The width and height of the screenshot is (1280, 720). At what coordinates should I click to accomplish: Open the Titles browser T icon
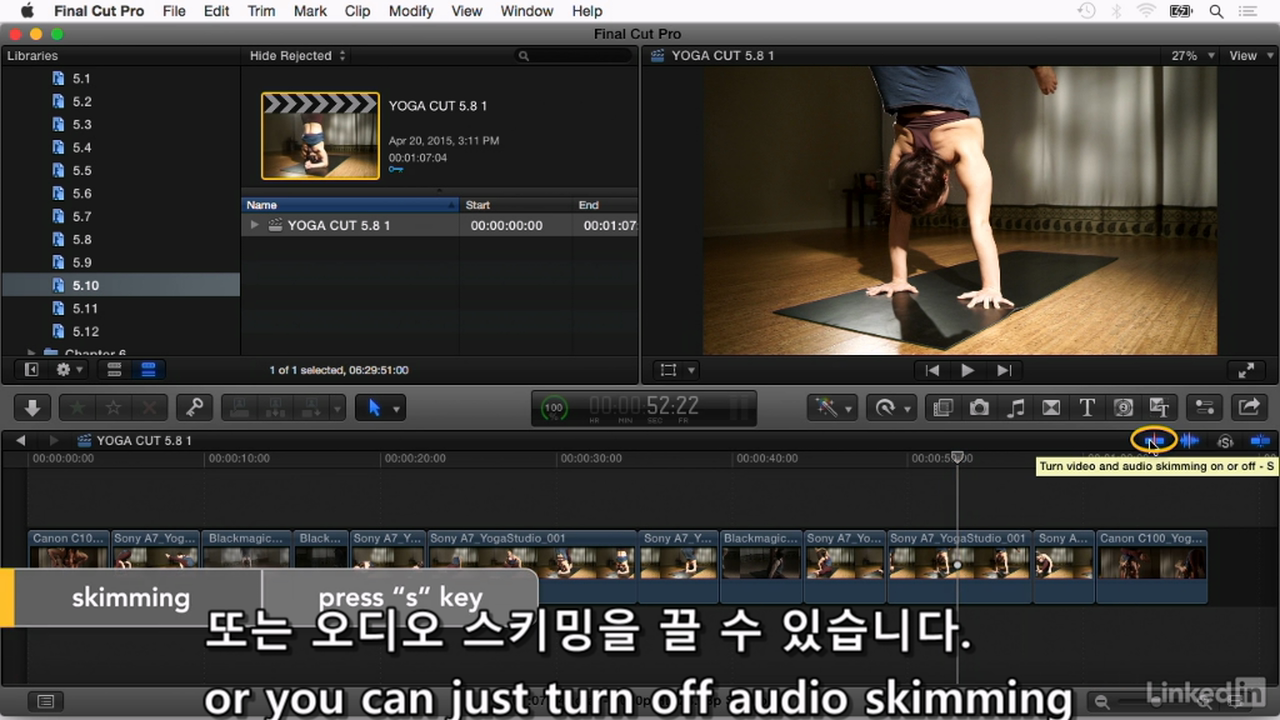pos(1087,408)
